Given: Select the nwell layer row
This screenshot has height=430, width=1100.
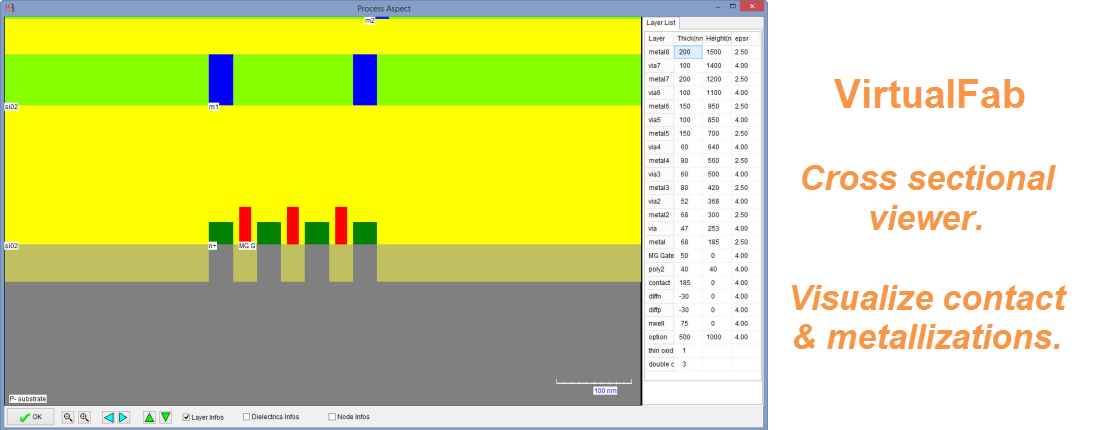Looking at the screenshot, I should (703, 323).
